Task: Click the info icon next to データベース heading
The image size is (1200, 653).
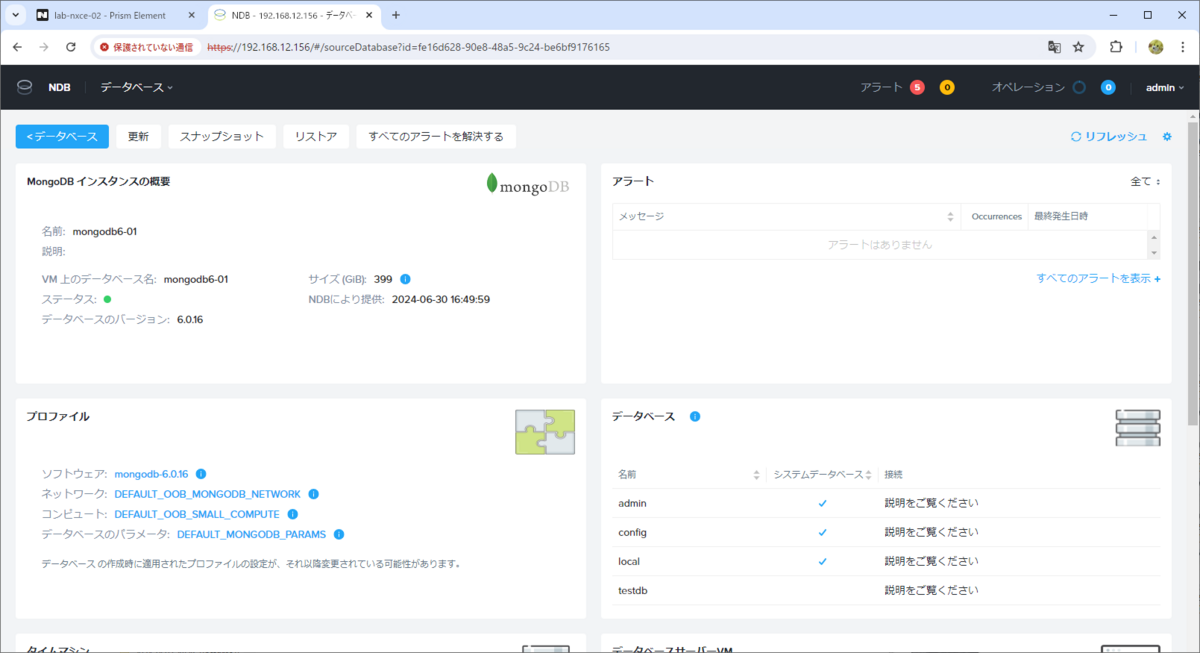Action: click(x=695, y=416)
